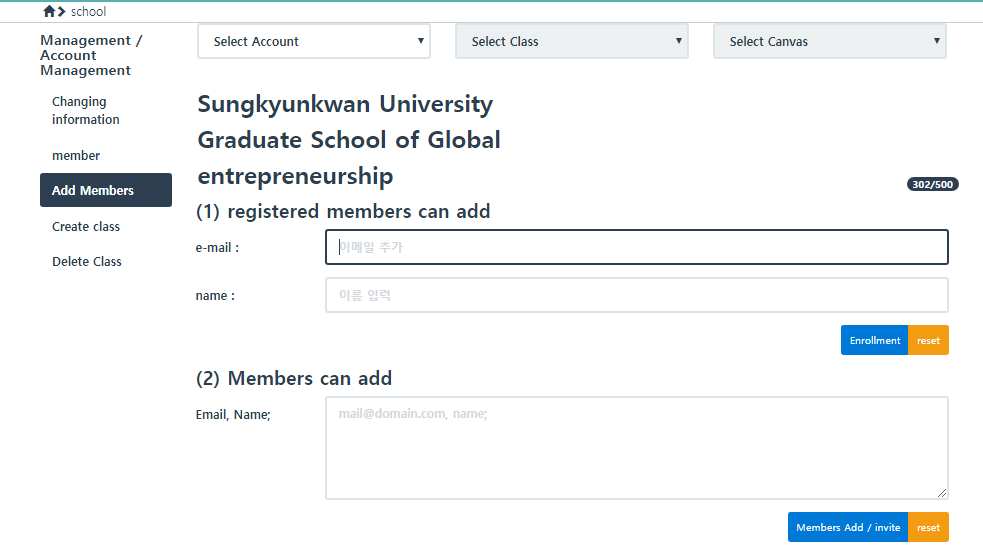Click the school breadcrumb link
983x546 pixels.
coord(88,11)
